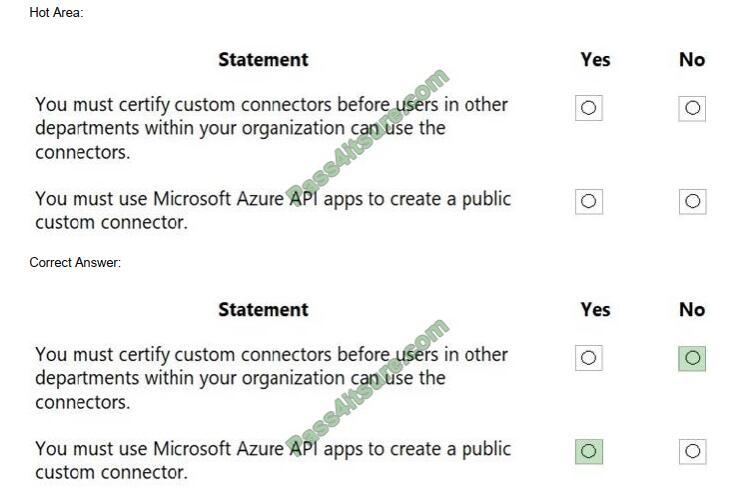Viewport: 747px width, 501px height.
Task: Click unhighlighted No radio for Azure API in Correct Answer
Action: (692, 451)
